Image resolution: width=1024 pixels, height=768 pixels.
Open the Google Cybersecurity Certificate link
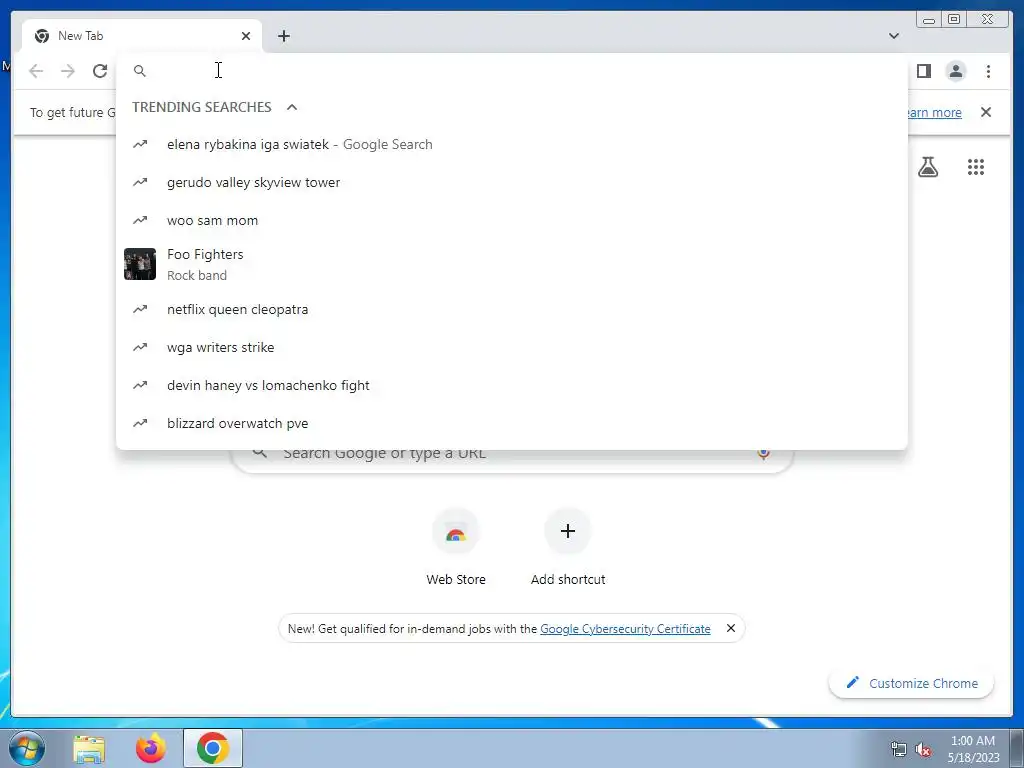625,628
